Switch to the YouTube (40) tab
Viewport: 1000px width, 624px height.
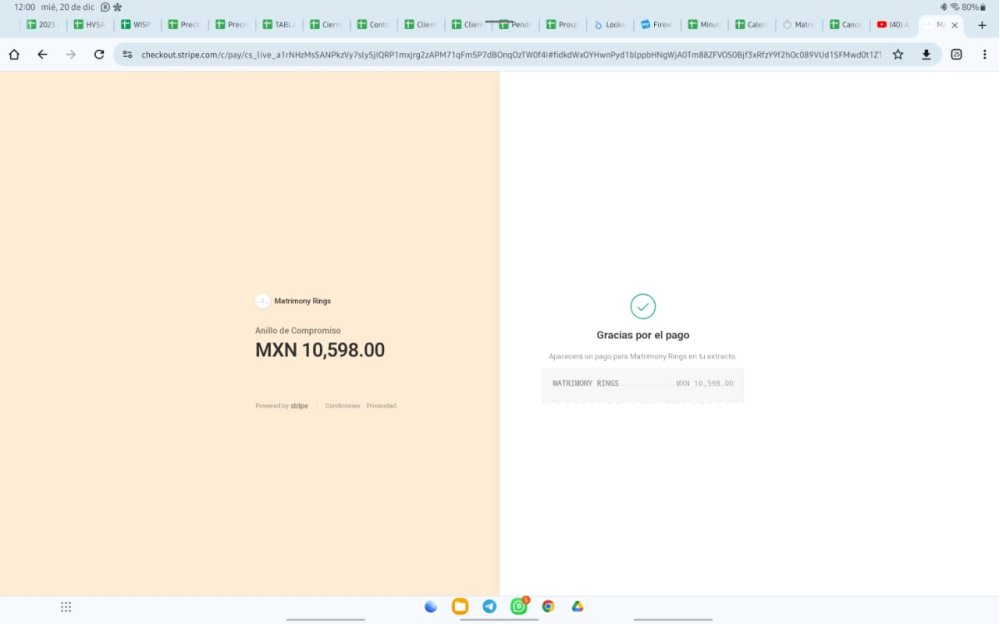point(892,25)
